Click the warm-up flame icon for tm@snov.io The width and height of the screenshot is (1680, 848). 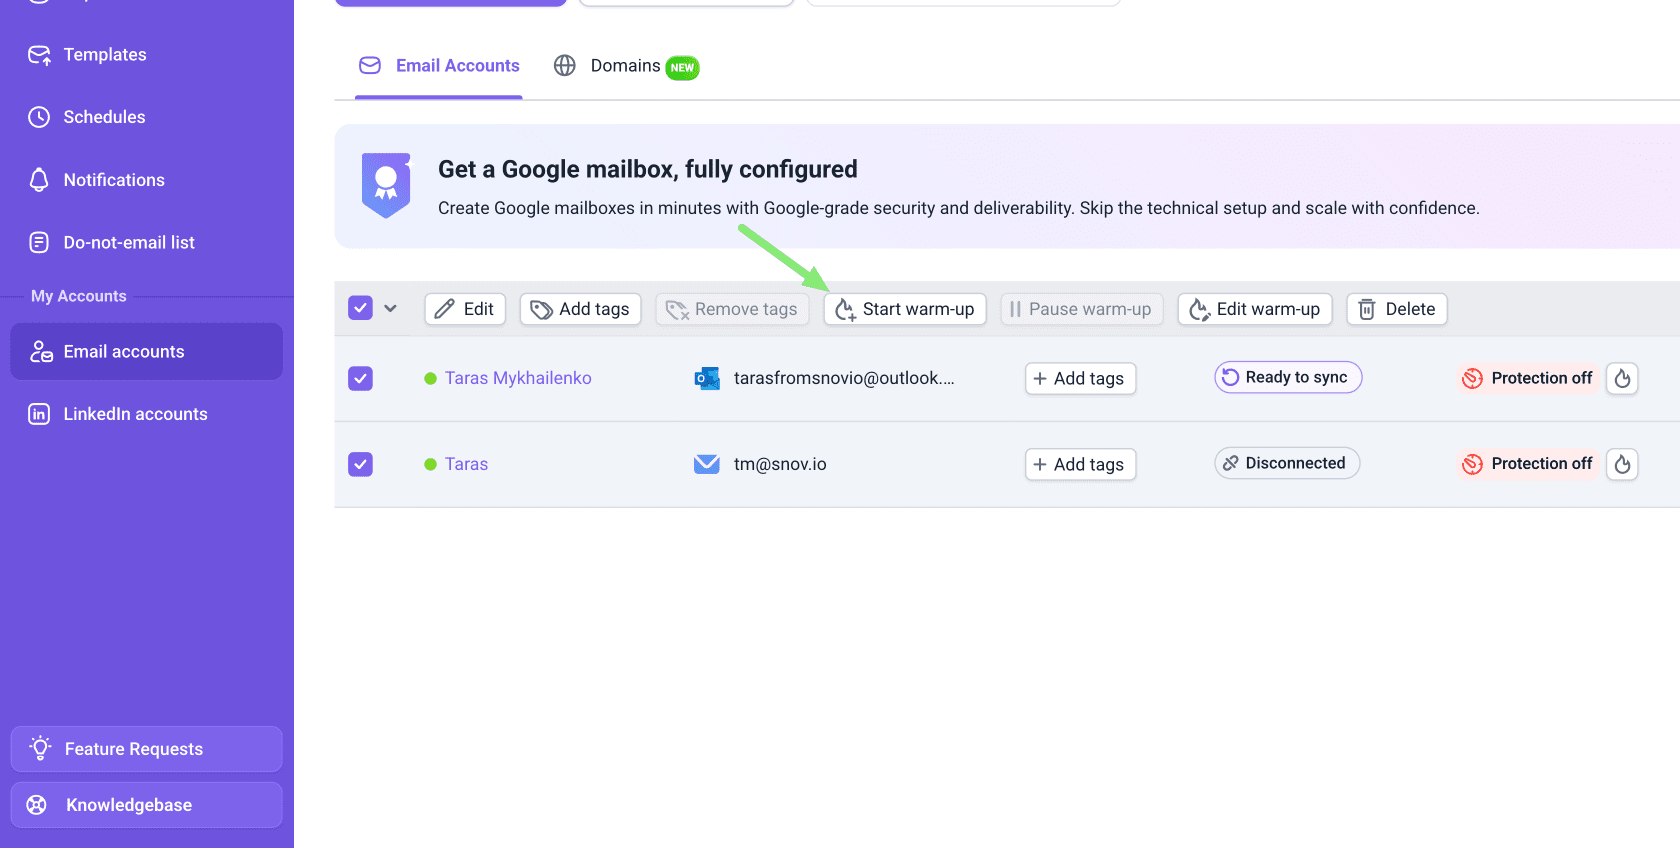coord(1622,464)
